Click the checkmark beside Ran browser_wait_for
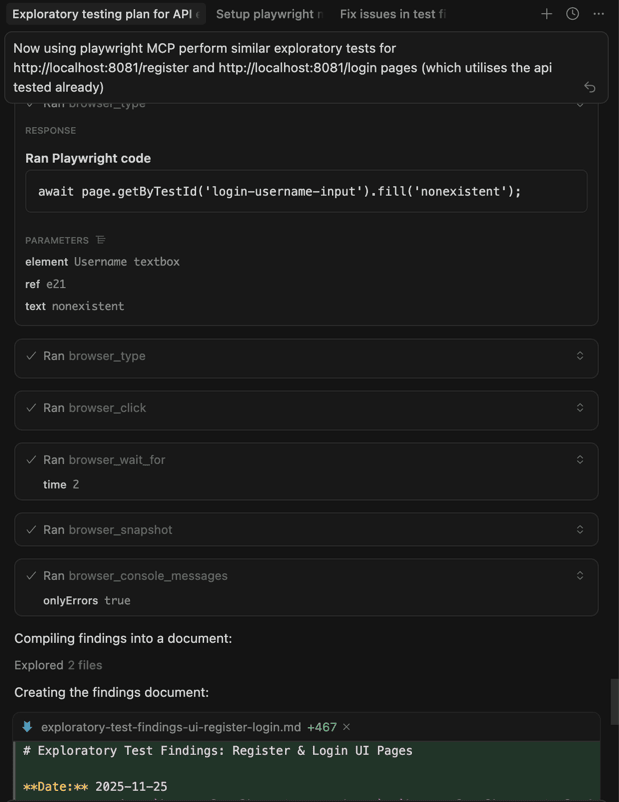The height and width of the screenshot is (802, 619). point(29,459)
